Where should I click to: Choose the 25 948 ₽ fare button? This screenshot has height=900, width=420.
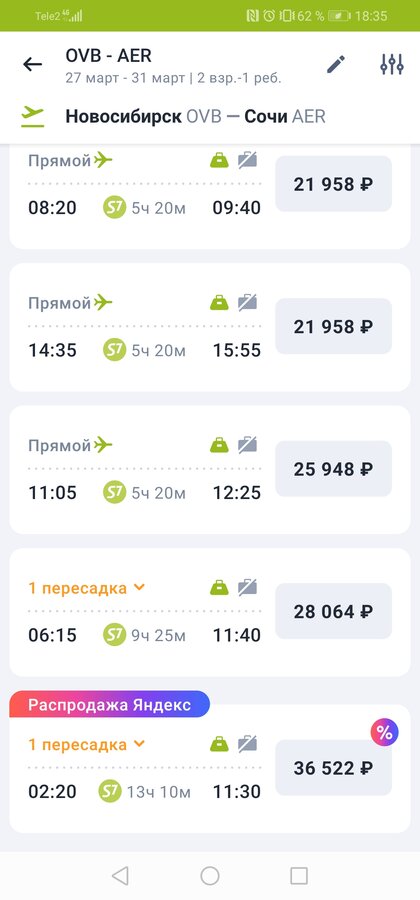(x=333, y=469)
